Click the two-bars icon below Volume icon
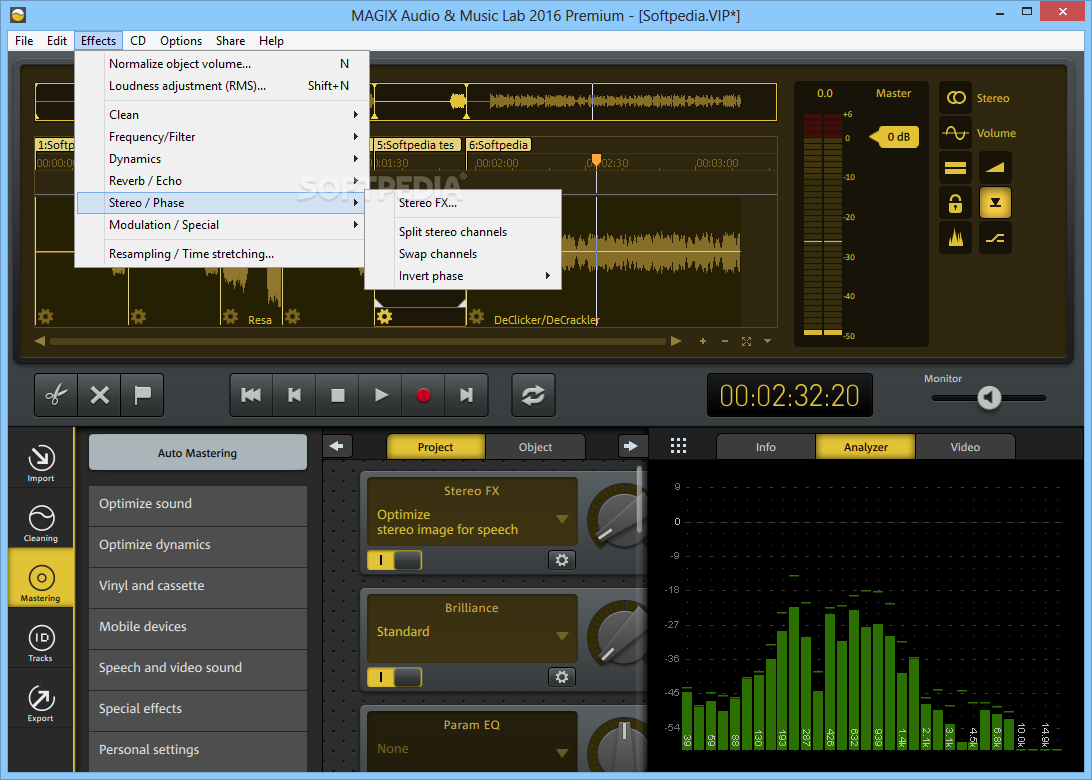 pos(956,168)
